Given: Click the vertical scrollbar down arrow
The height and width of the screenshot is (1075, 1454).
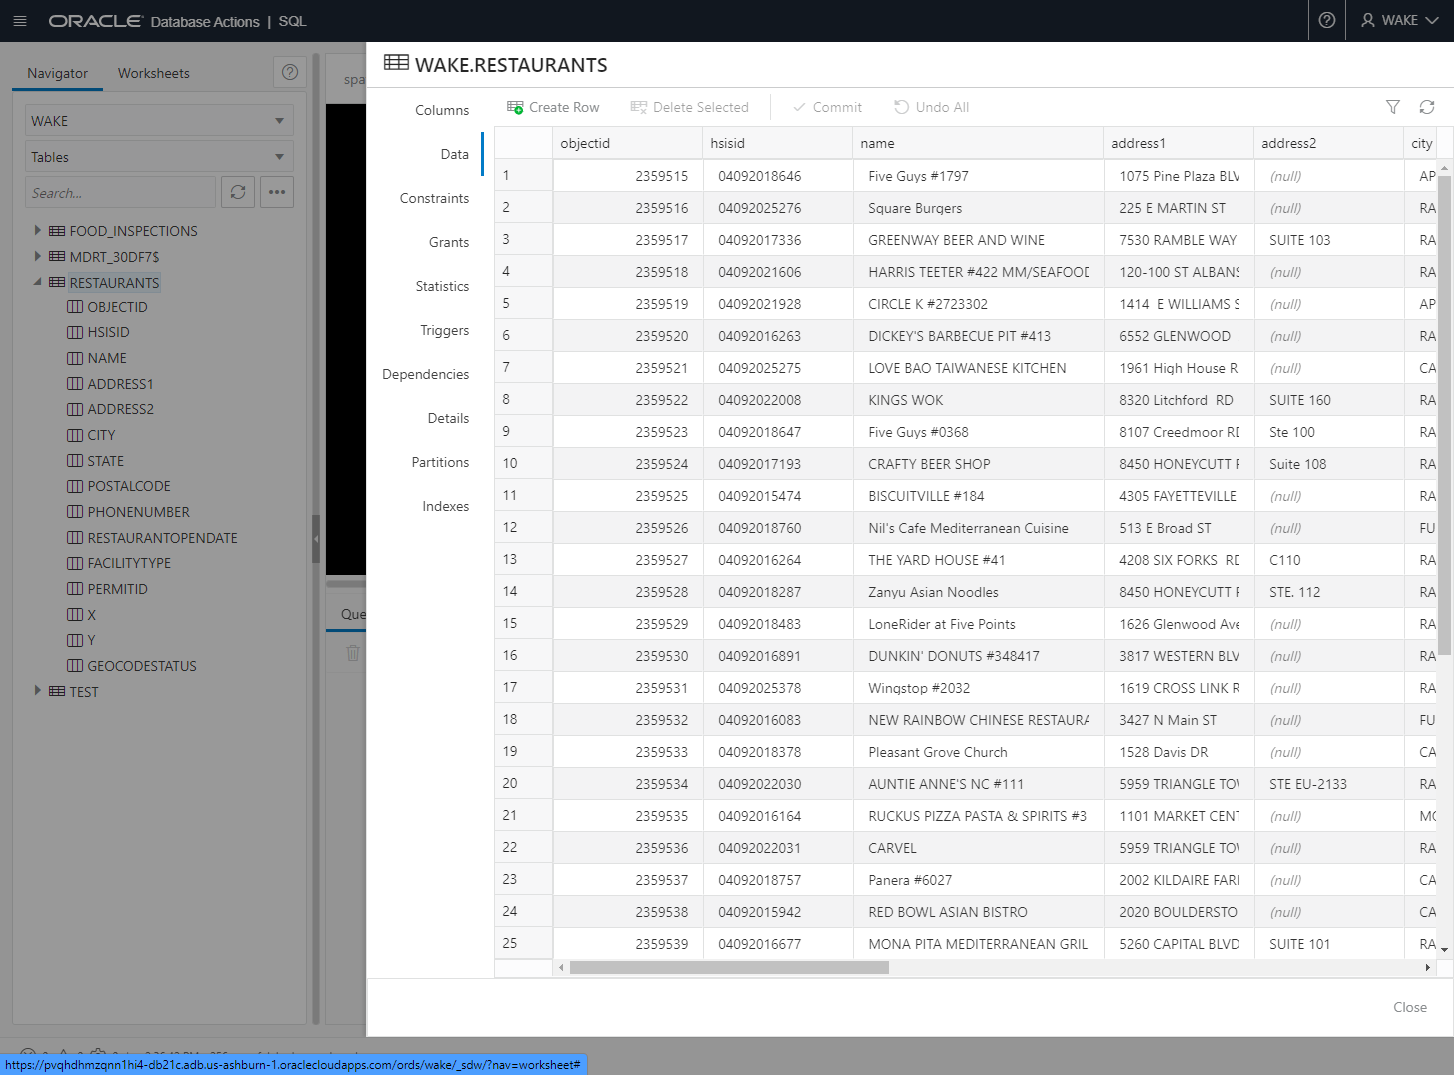Looking at the screenshot, I should 1444,950.
